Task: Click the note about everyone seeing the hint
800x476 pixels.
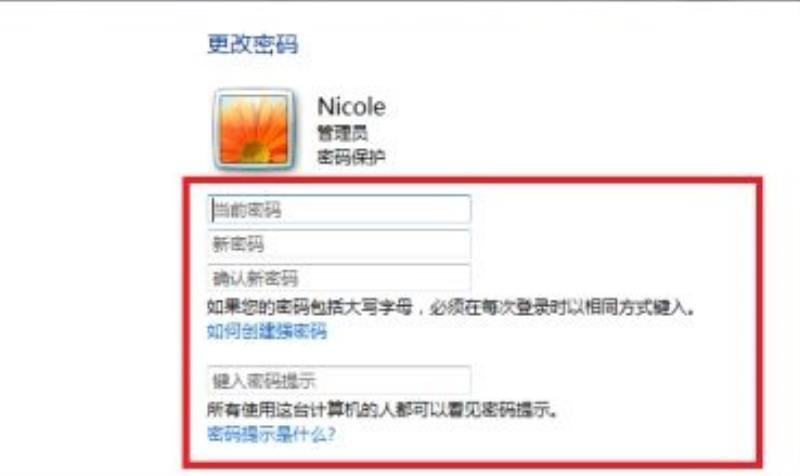Action: click(383, 410)
